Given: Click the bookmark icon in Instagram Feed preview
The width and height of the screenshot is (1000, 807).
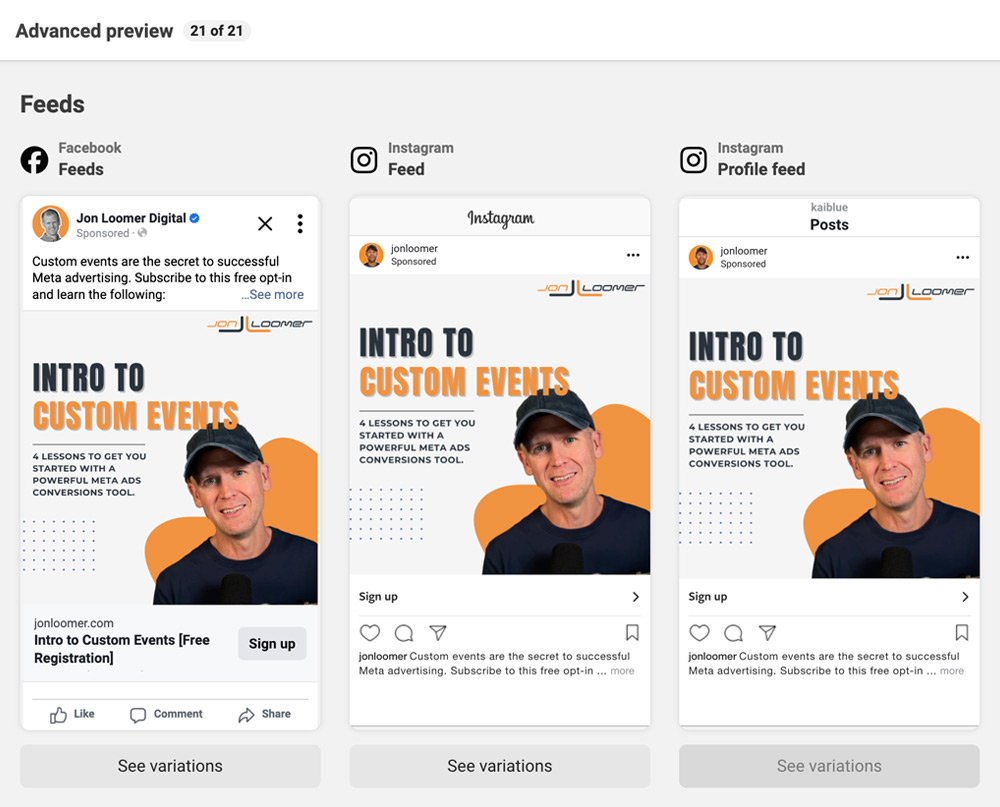Looking at the screenshot, I should coord(632,632).
